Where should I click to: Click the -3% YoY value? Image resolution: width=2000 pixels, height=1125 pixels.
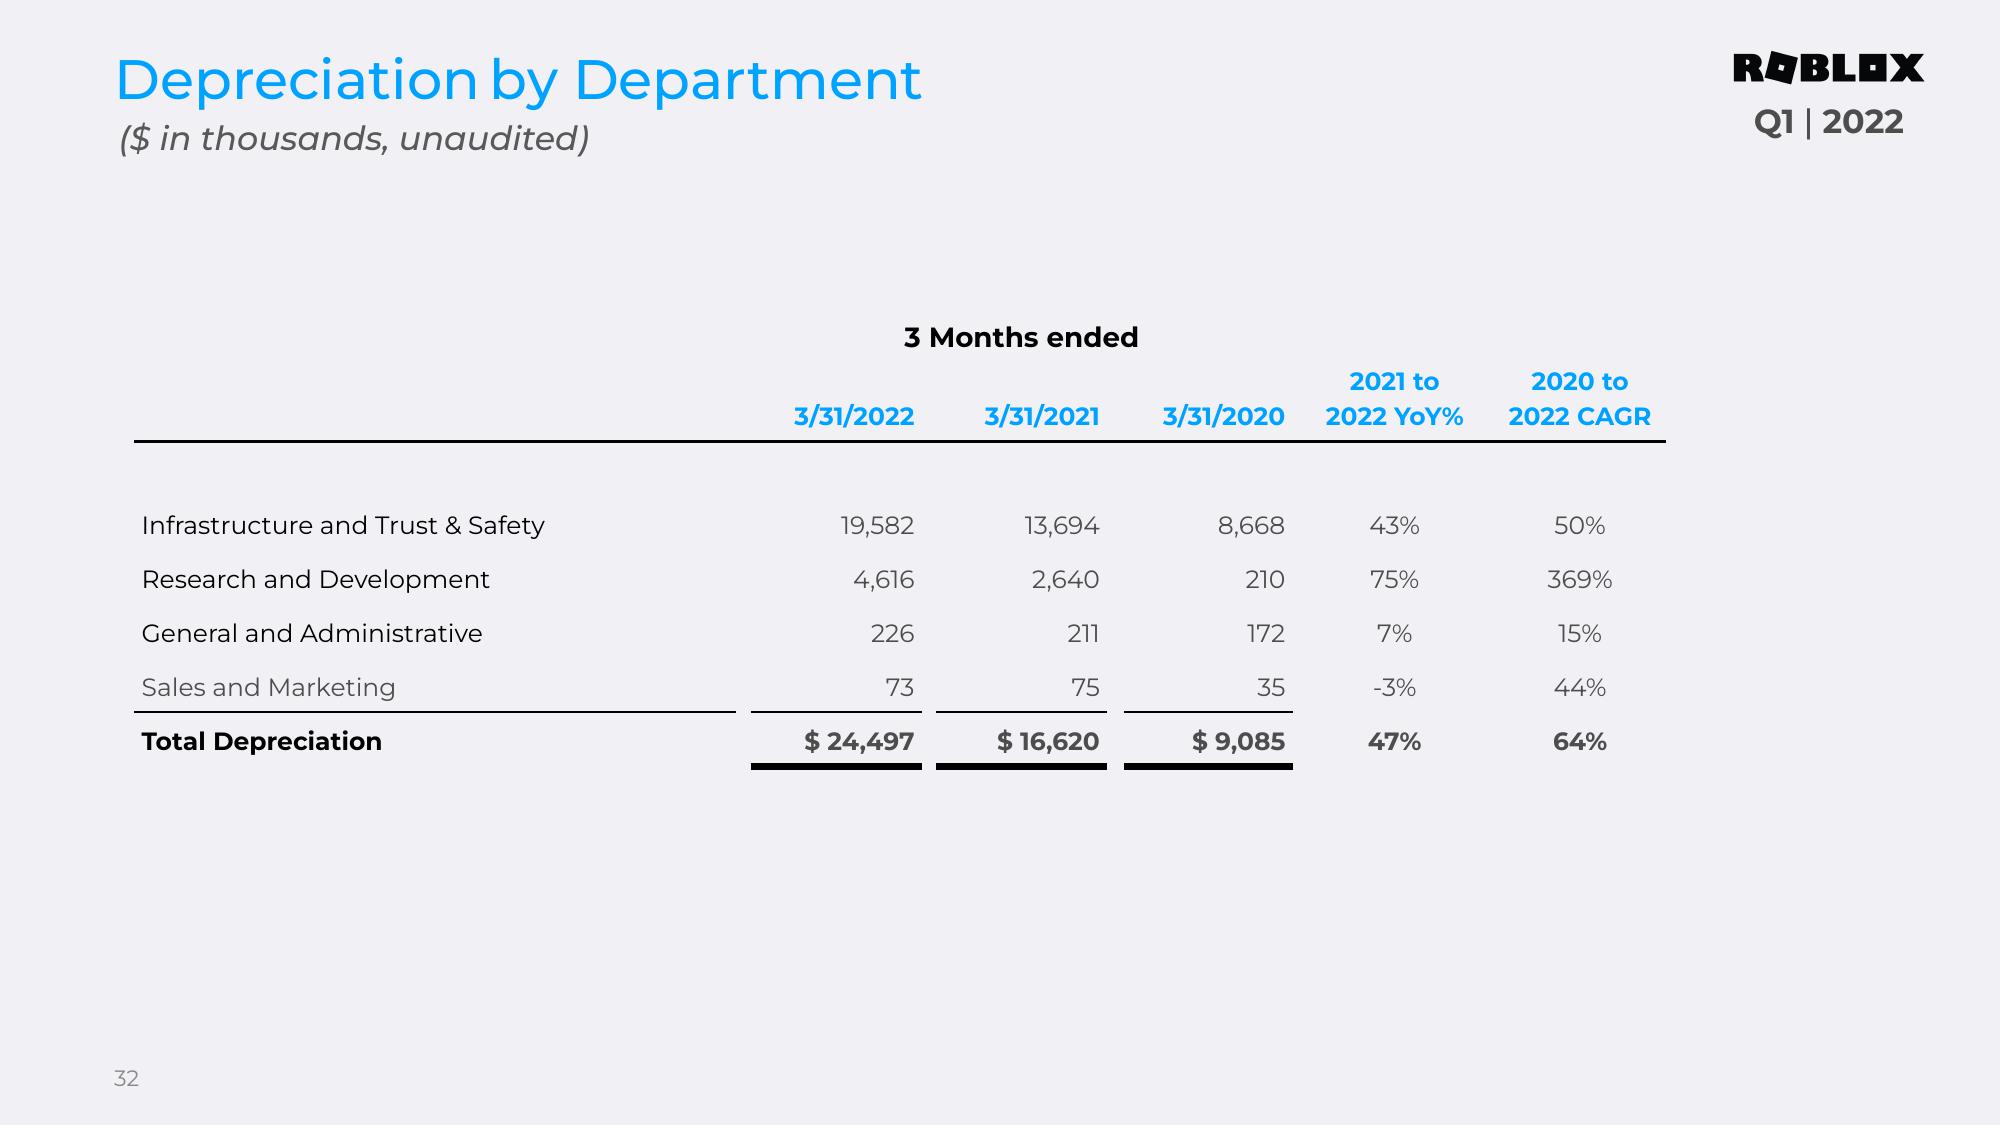1394,688
